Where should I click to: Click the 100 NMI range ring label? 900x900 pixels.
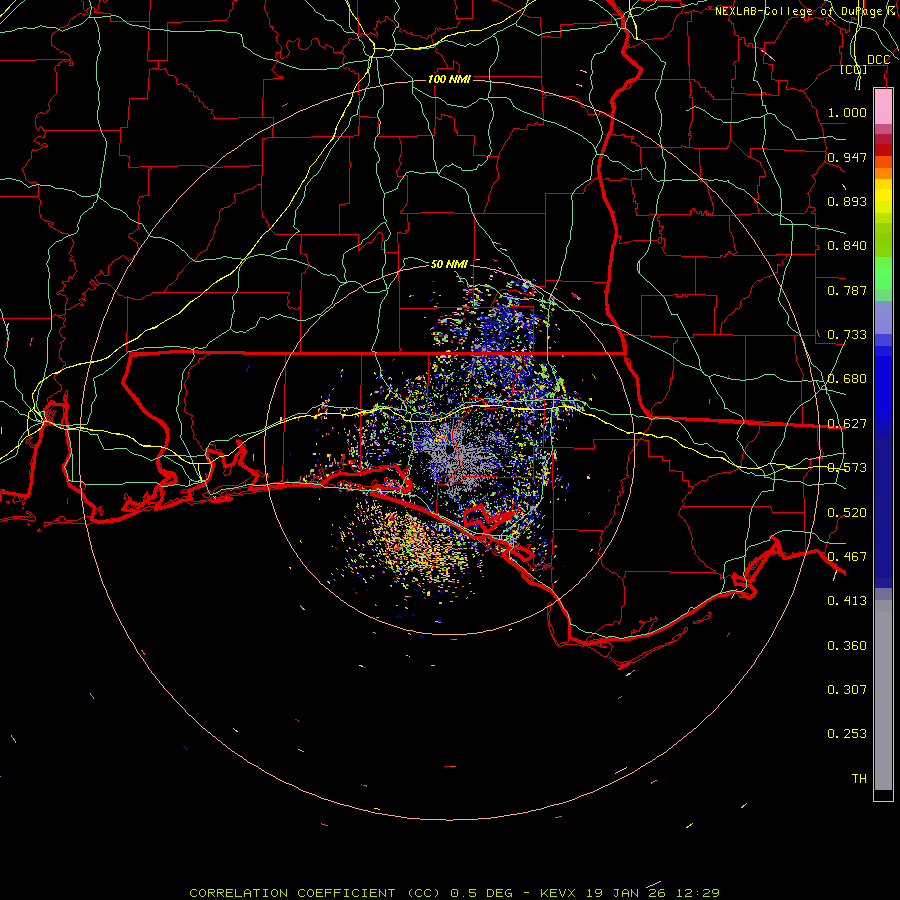pos(448,79)
